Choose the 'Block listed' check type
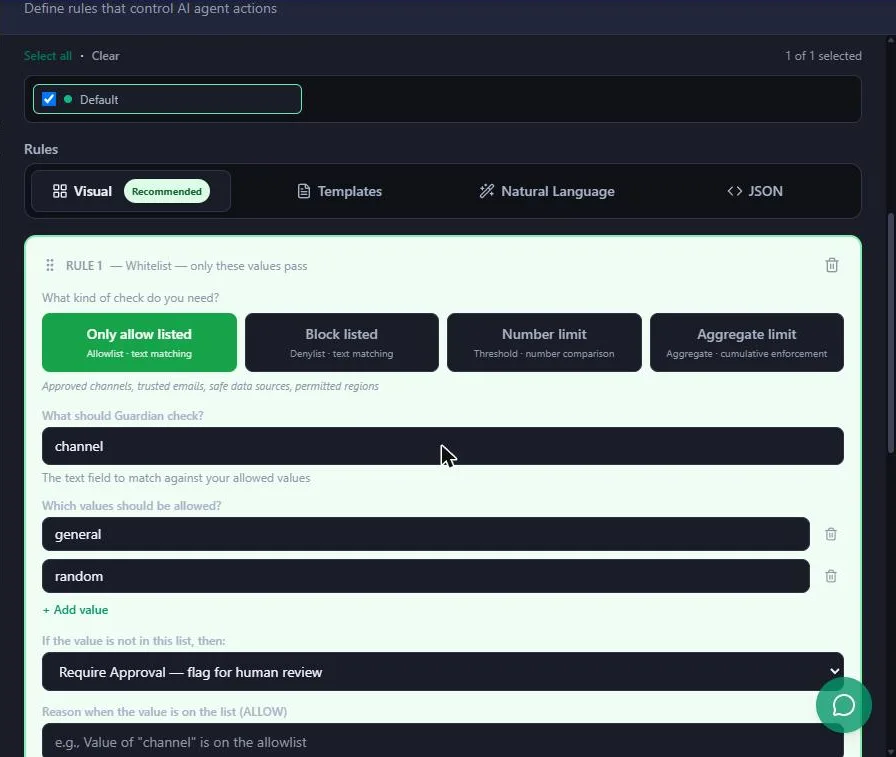Viewport: 896px width, 757px height. click(x=342, y=342)
